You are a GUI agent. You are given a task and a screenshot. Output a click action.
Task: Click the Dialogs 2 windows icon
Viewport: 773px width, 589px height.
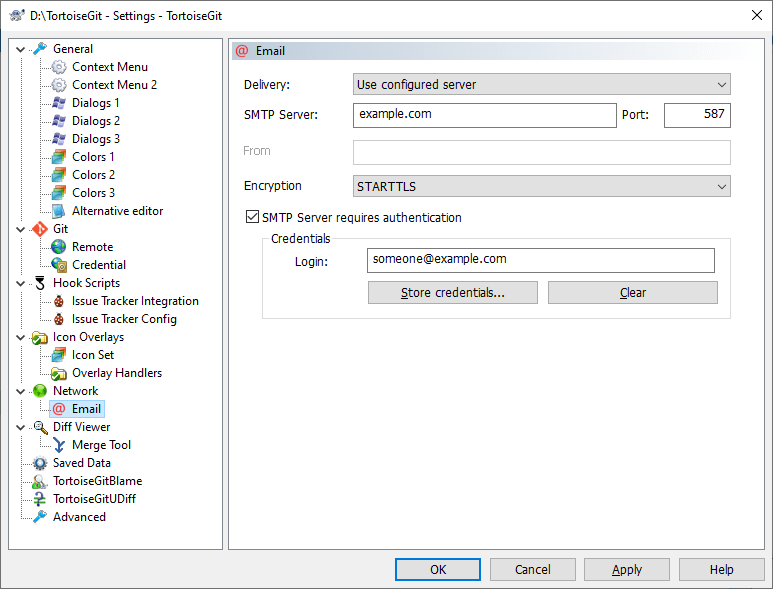click(x=59, y=121)
